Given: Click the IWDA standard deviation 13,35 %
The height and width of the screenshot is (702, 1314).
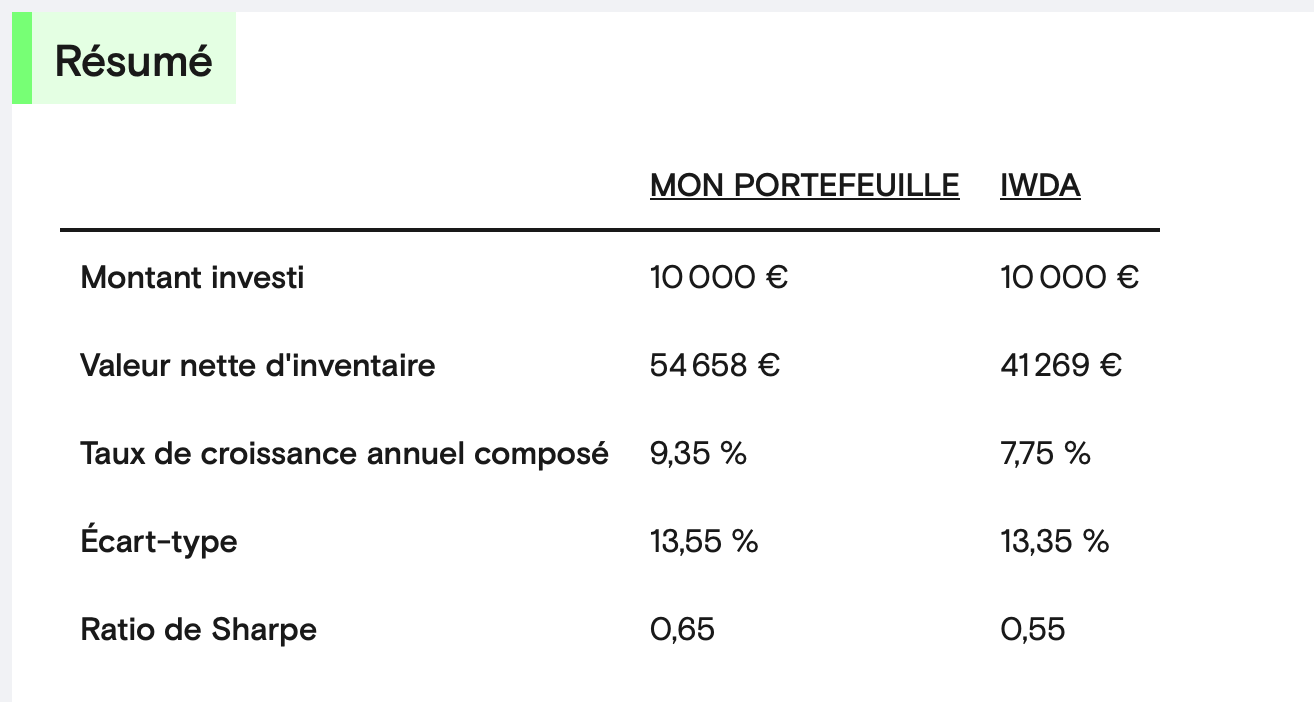Looking at the screenshot, I should pyautogui.click(x=1055, y=541).
